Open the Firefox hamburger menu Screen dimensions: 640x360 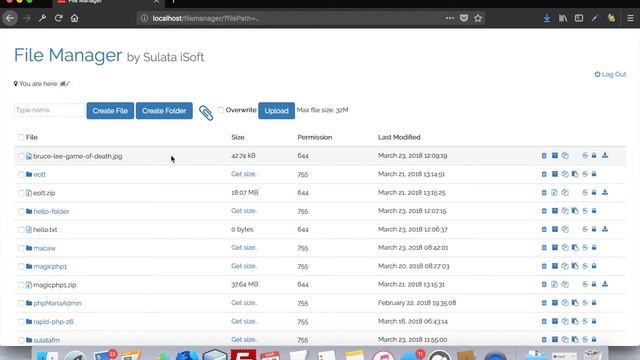pyautogui.click(x=630, y=18)
